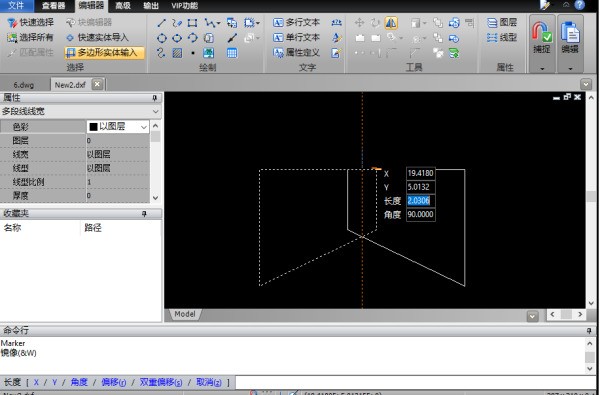Select the Point drawing tool
The width and height of the screenshot is (600, 395).
[x=192, y=53]
